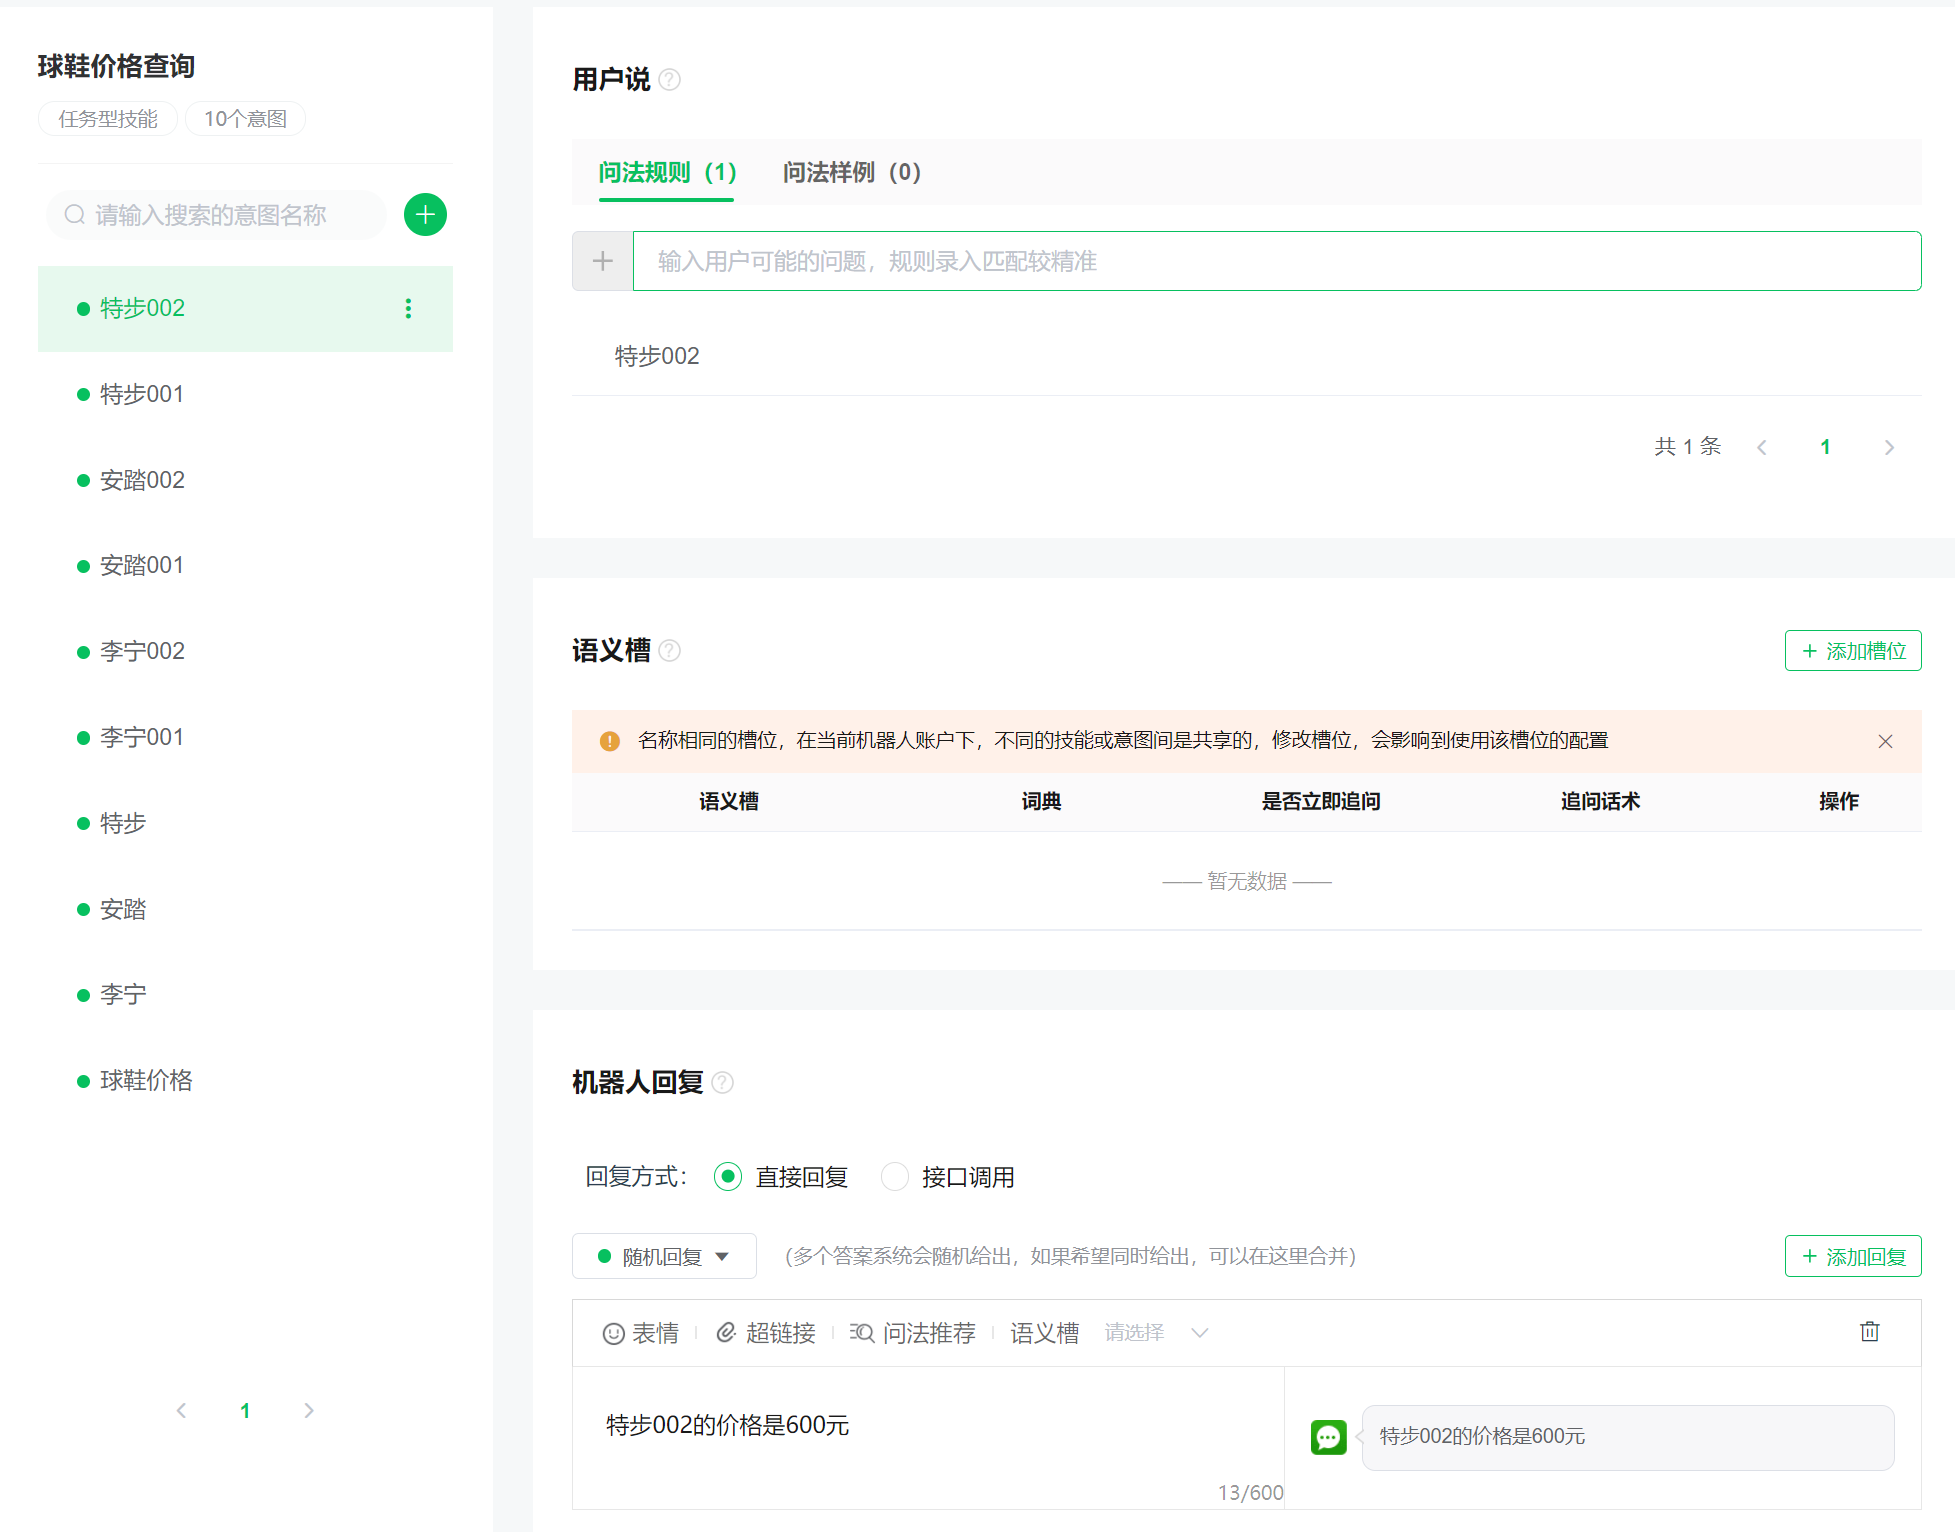
Task: Select the 李宁001 intent in sidebar
Action: (142, 738)
